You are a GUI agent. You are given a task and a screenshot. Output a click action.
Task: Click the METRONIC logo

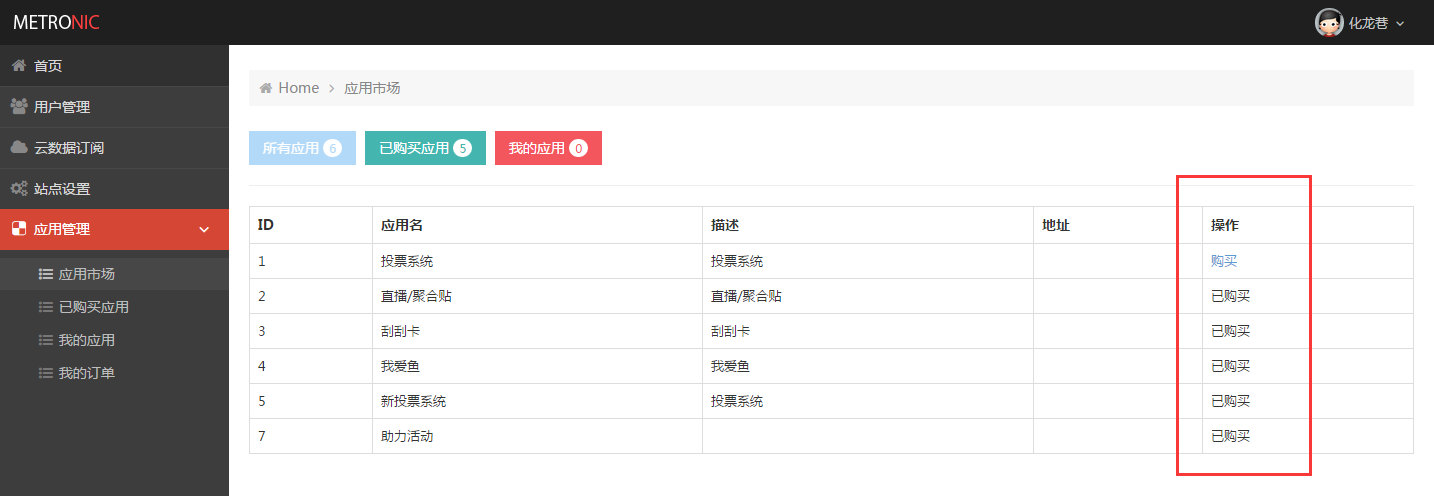(56, 22)
